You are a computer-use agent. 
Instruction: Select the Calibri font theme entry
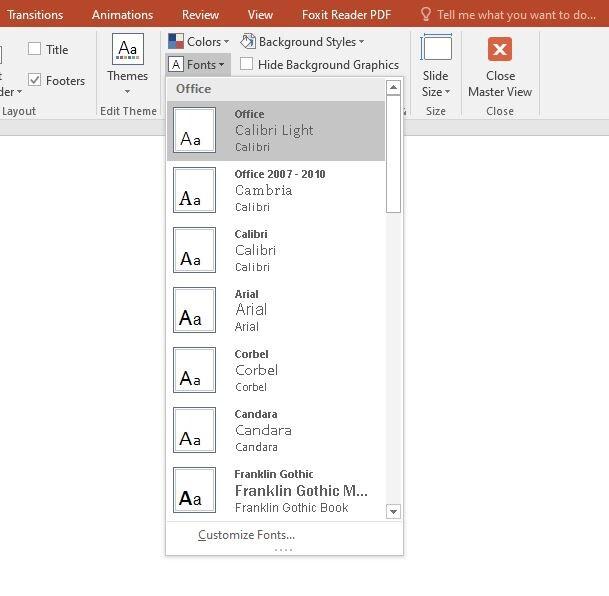point(275,250)
